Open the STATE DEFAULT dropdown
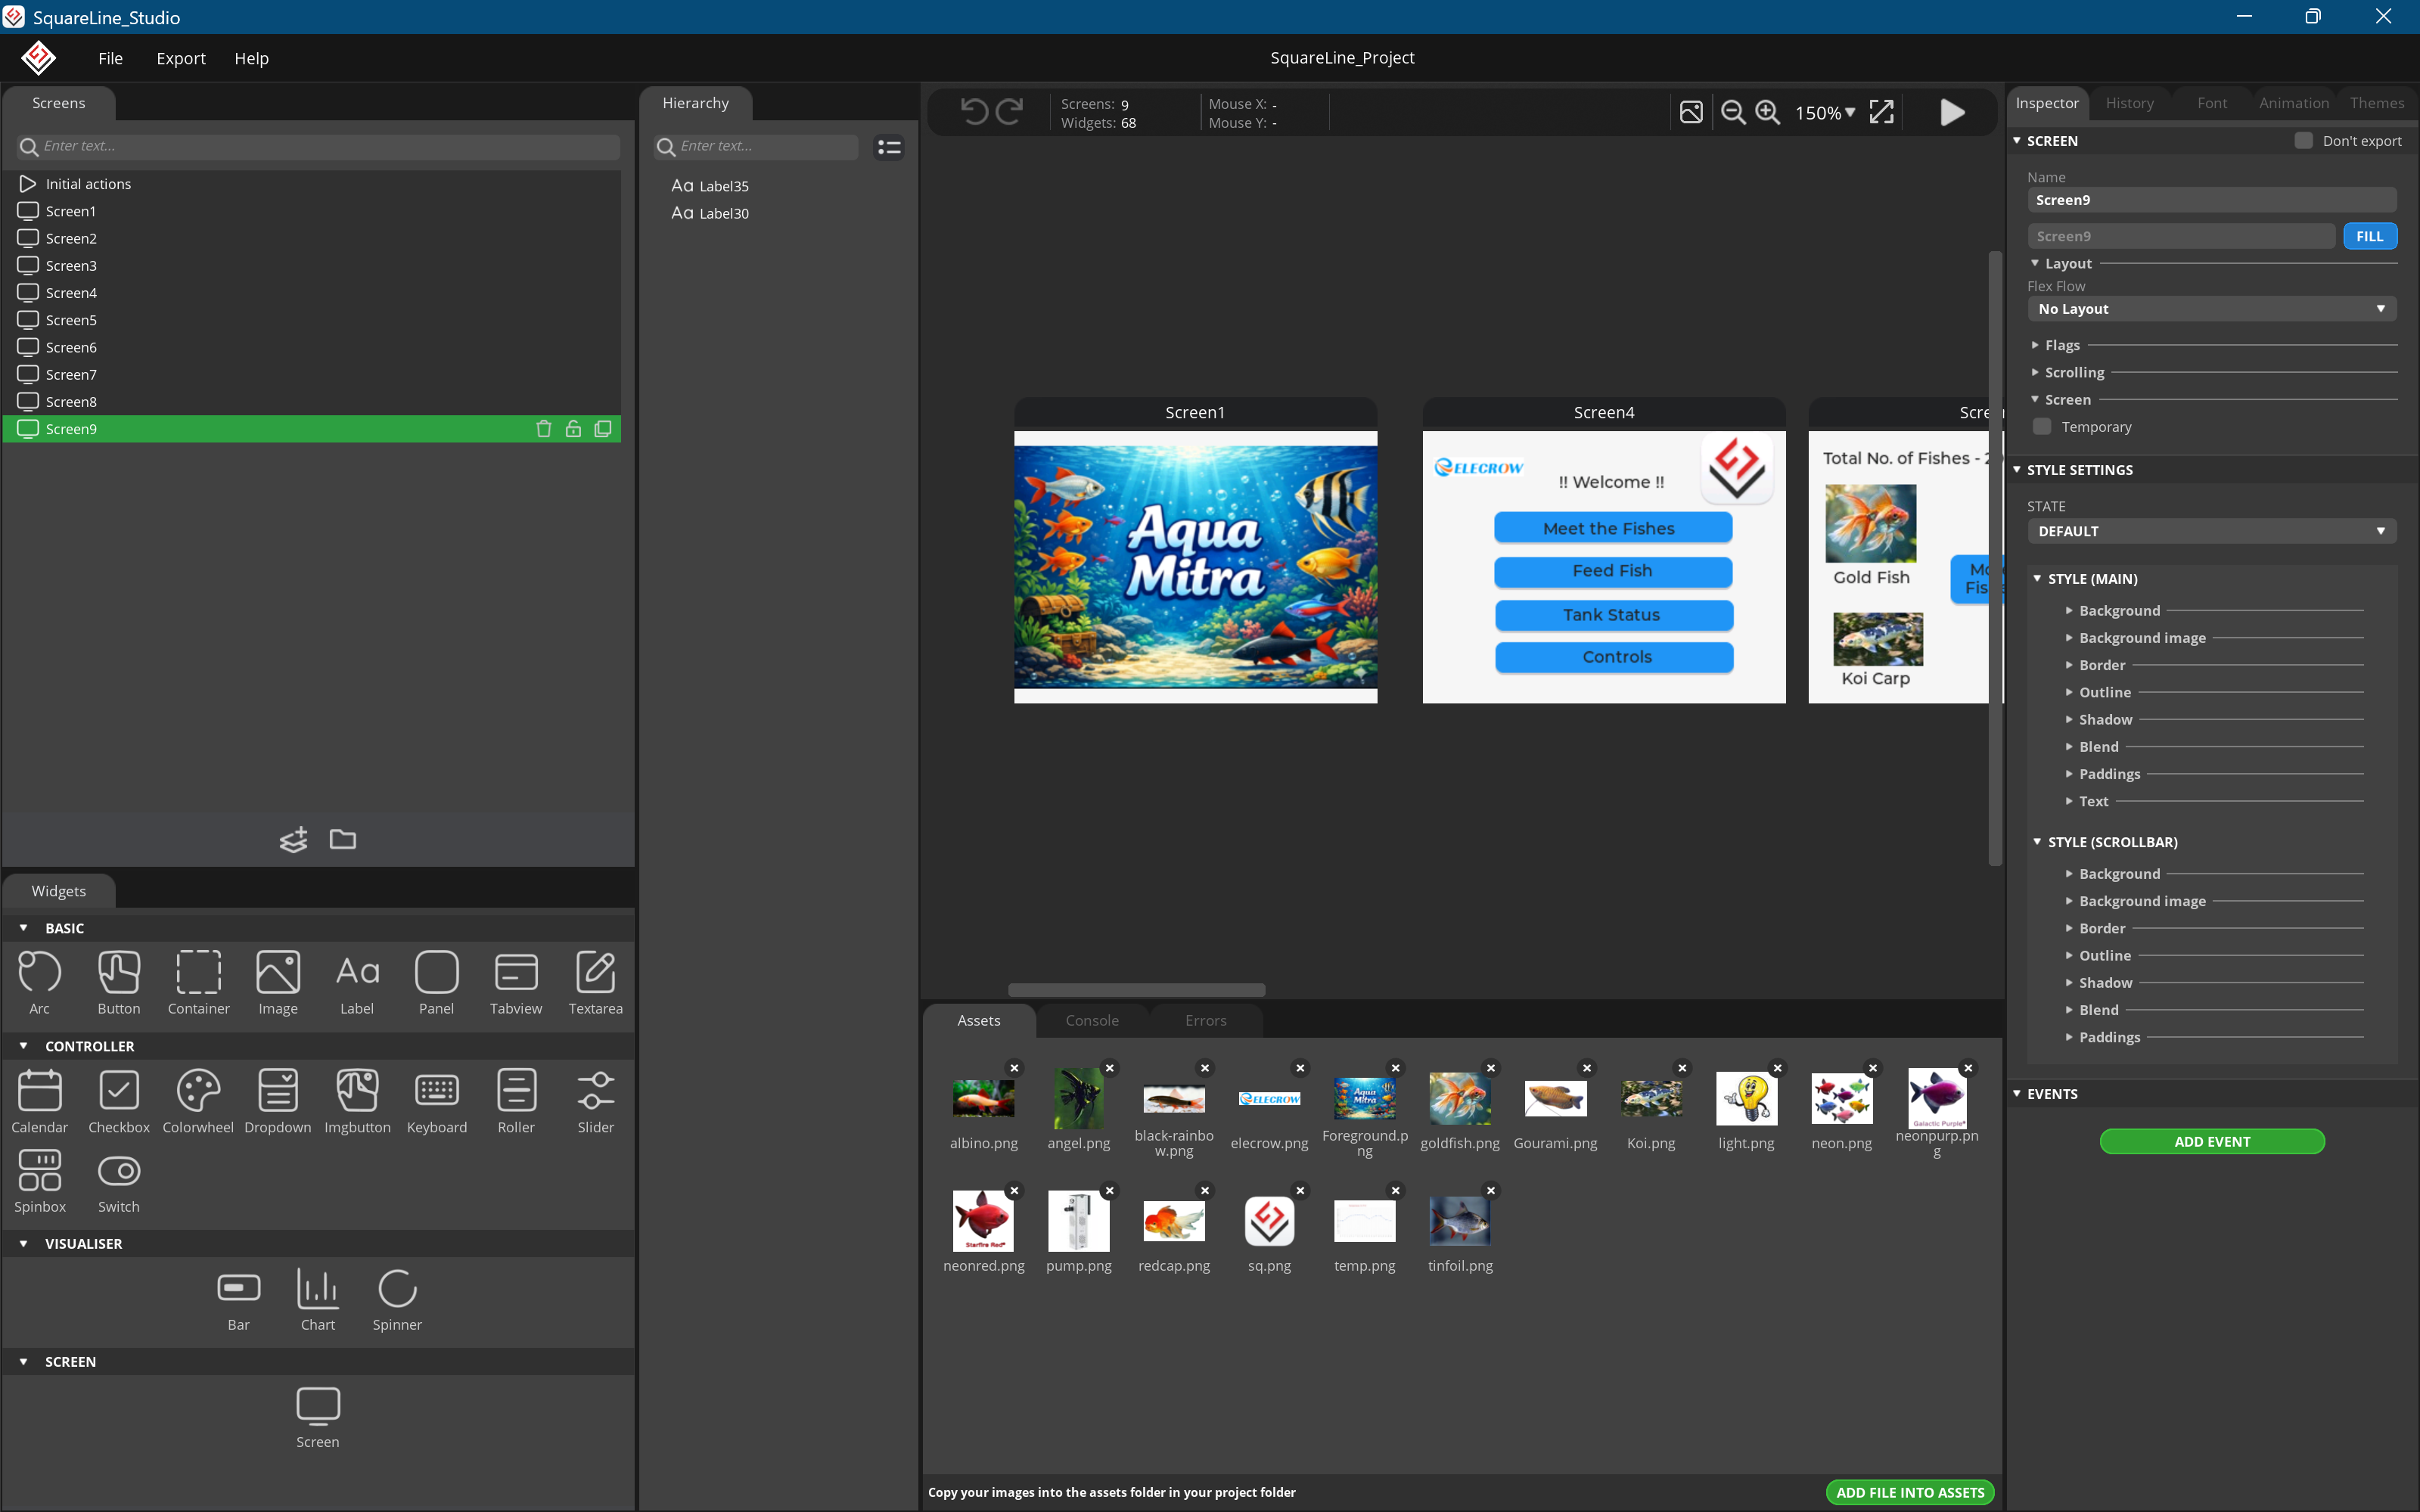The height and width of the screenshot is (1512, 2420). tap(2211, 531)
